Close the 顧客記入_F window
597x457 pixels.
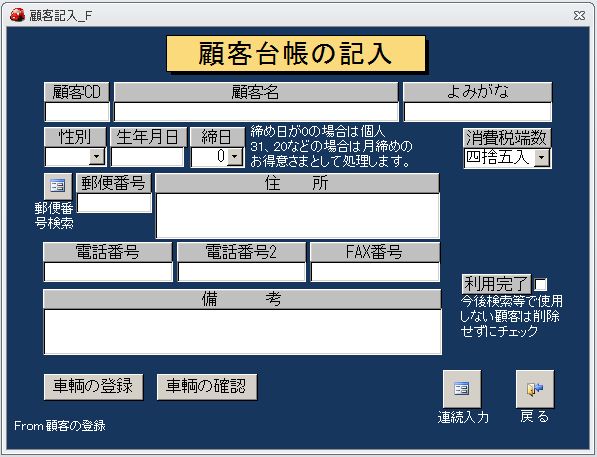click(579, 16)
